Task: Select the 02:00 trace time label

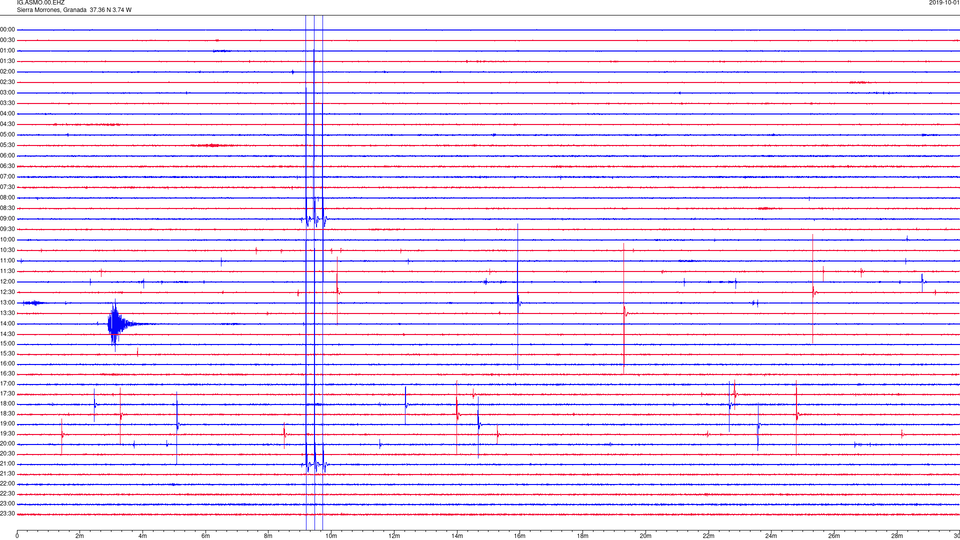Action: pyautogui.click(x=7, y=72)
